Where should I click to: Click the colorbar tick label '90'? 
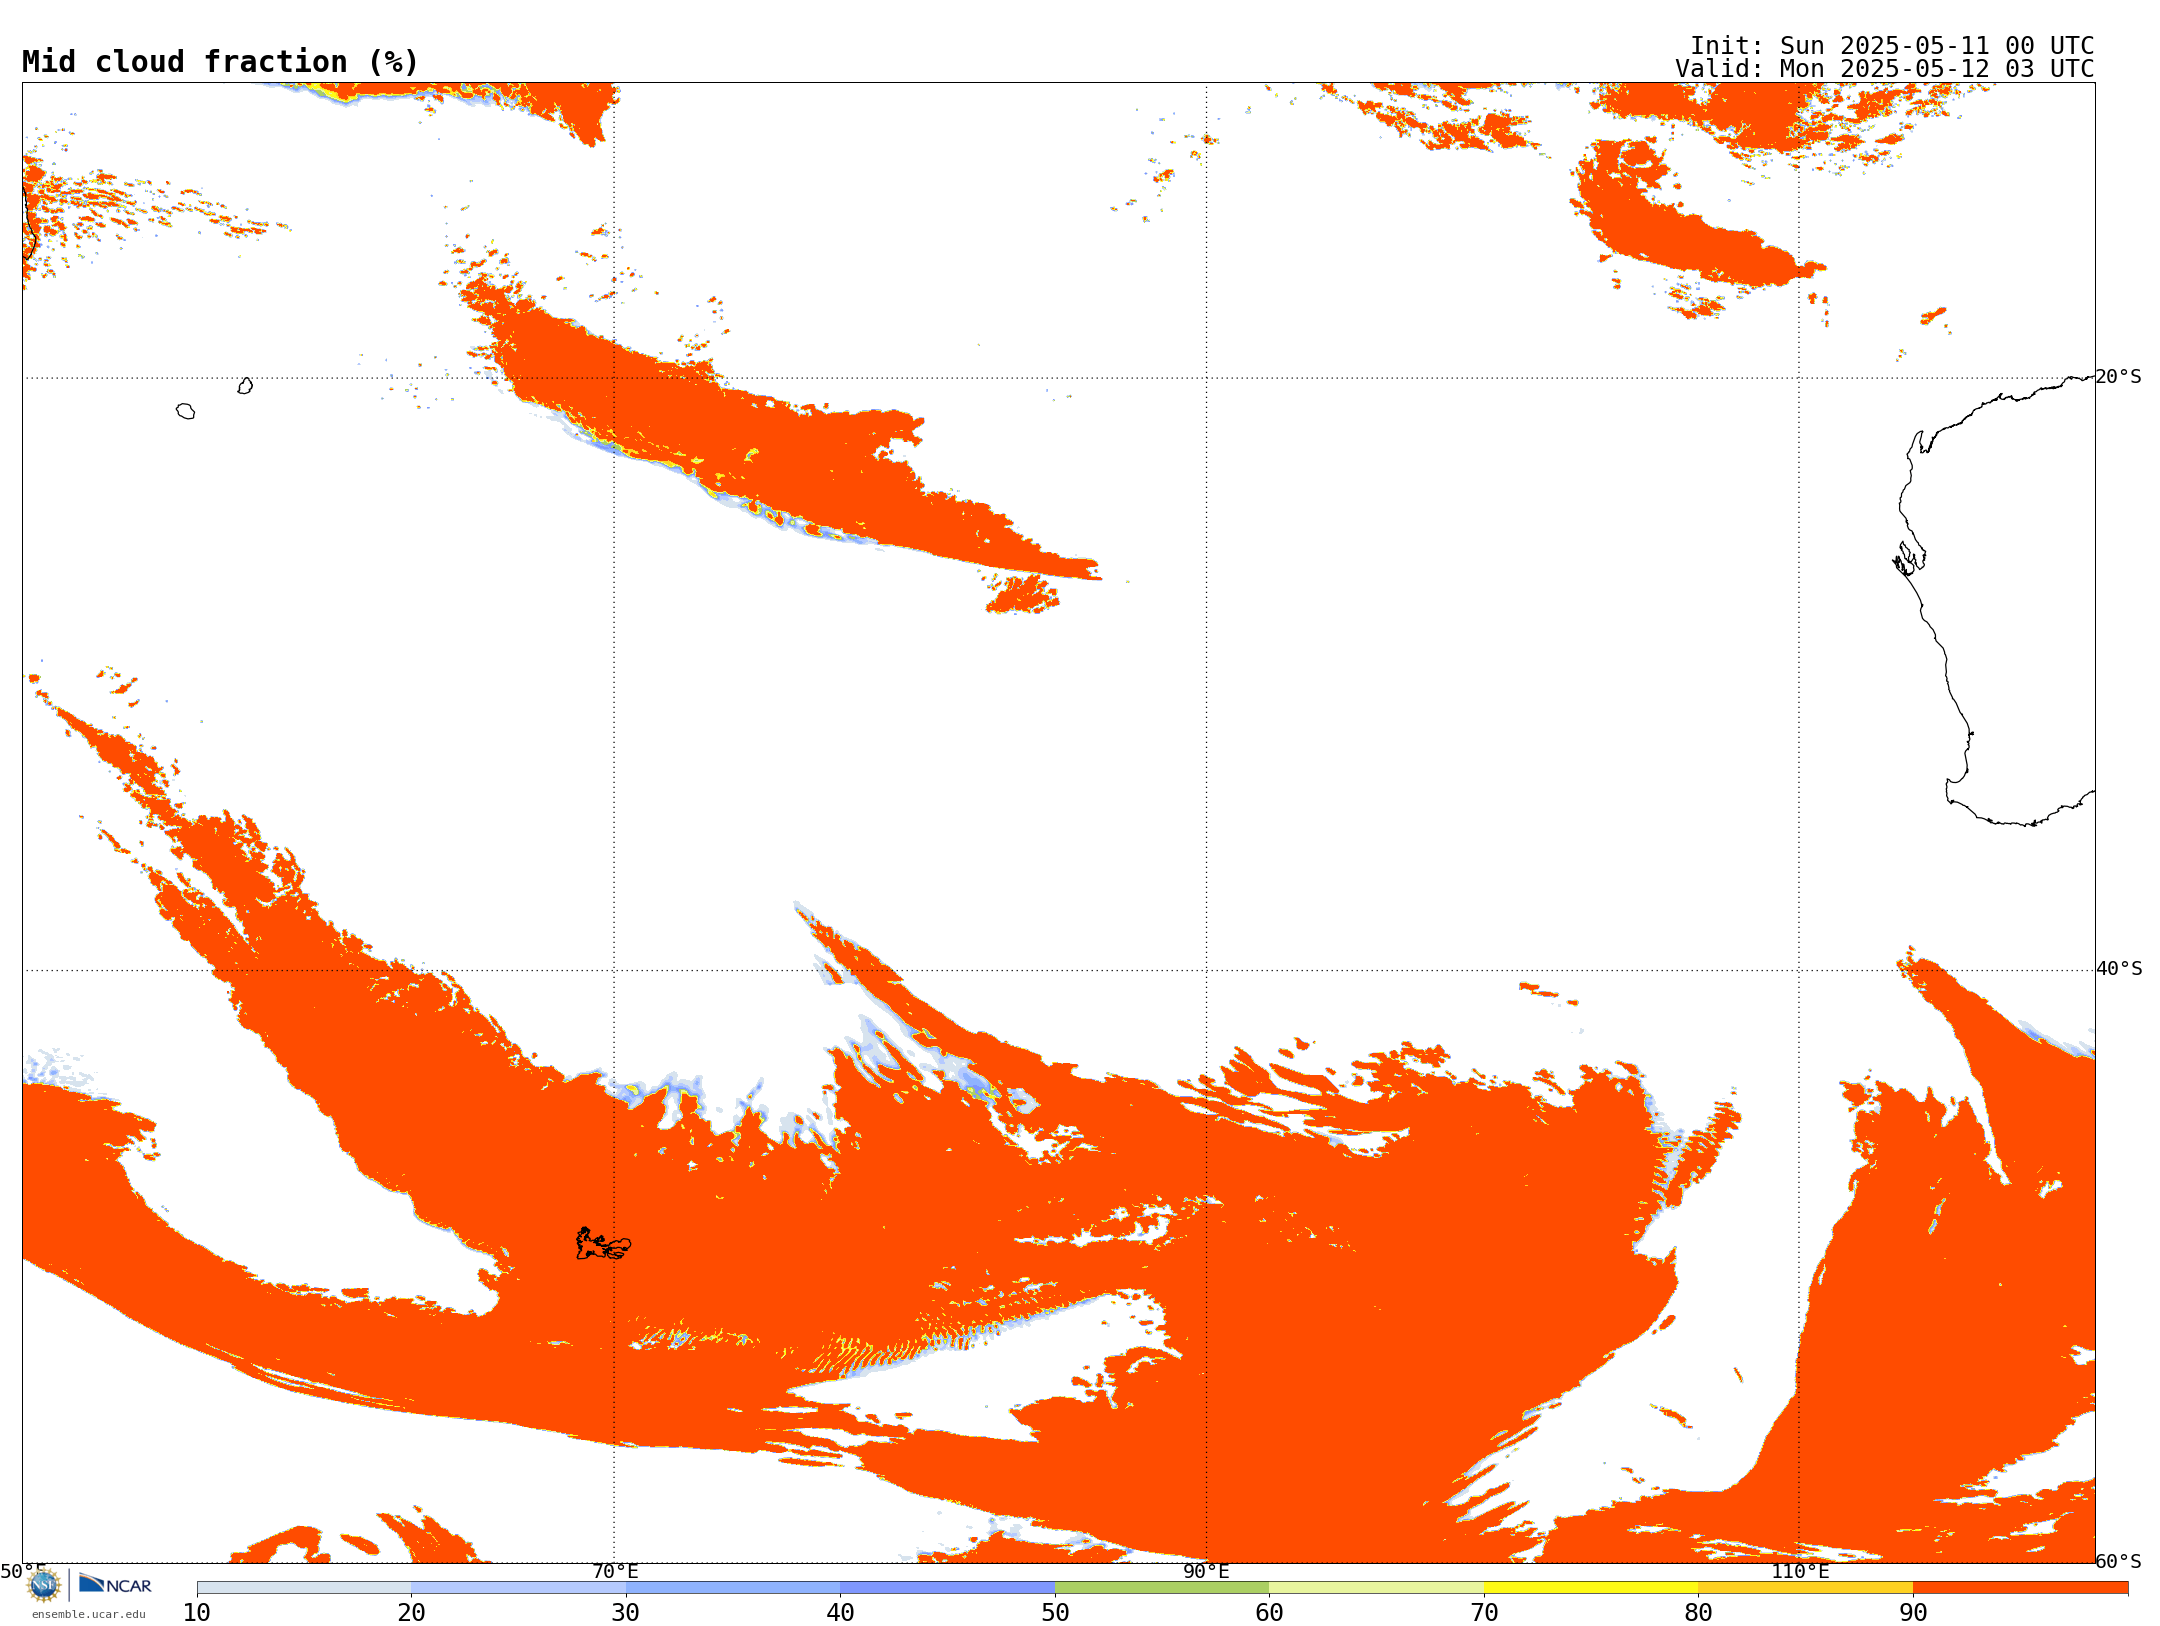(1913, 1613)
